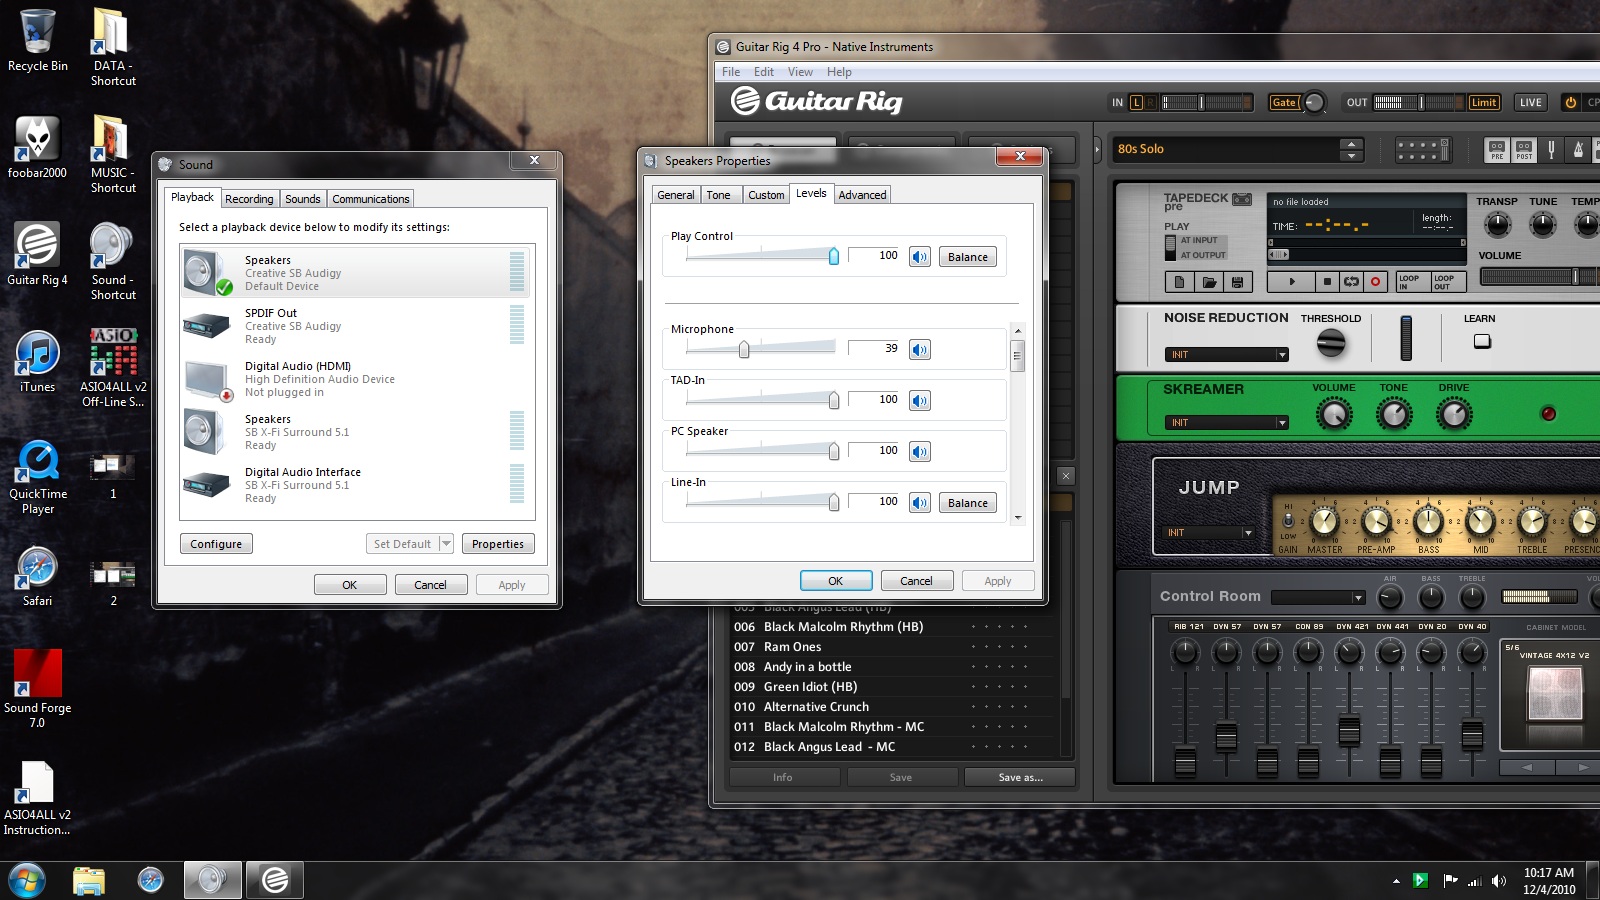Open the Tuner tool
The image size is (1600, 900).
point(1551,150)
